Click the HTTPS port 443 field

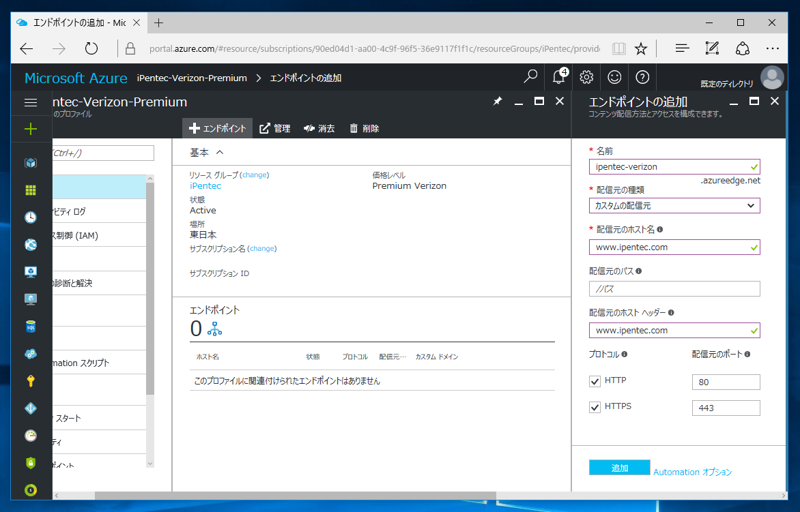pos(726,408)
